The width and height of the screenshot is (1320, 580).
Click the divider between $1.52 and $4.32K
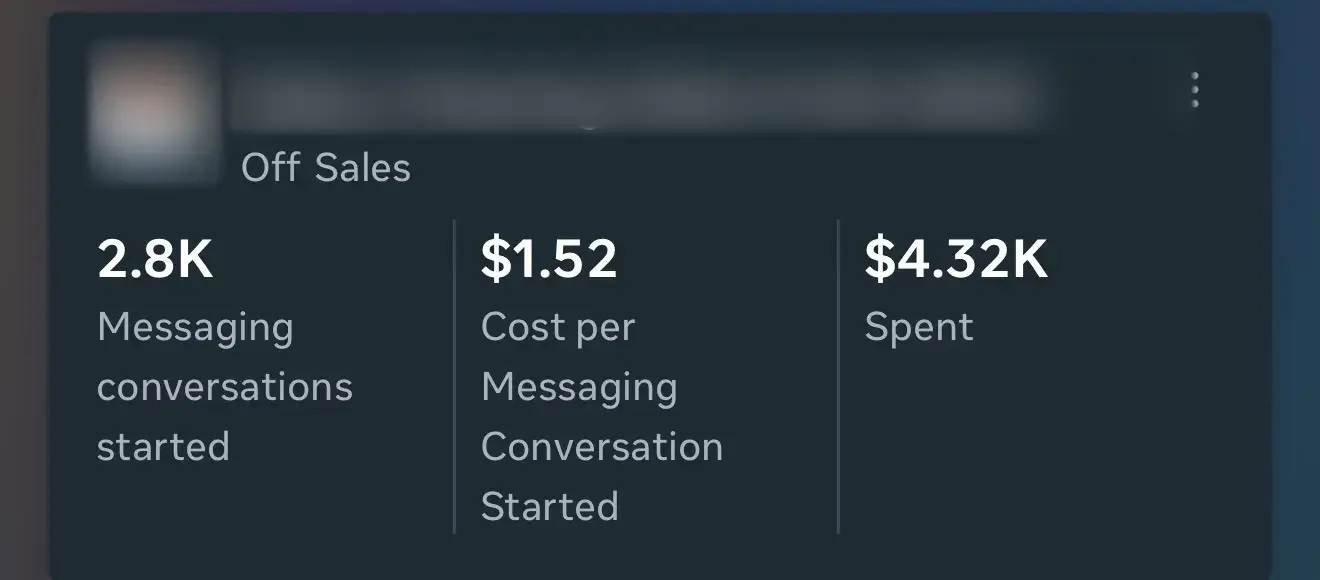[x=838, y=376]
